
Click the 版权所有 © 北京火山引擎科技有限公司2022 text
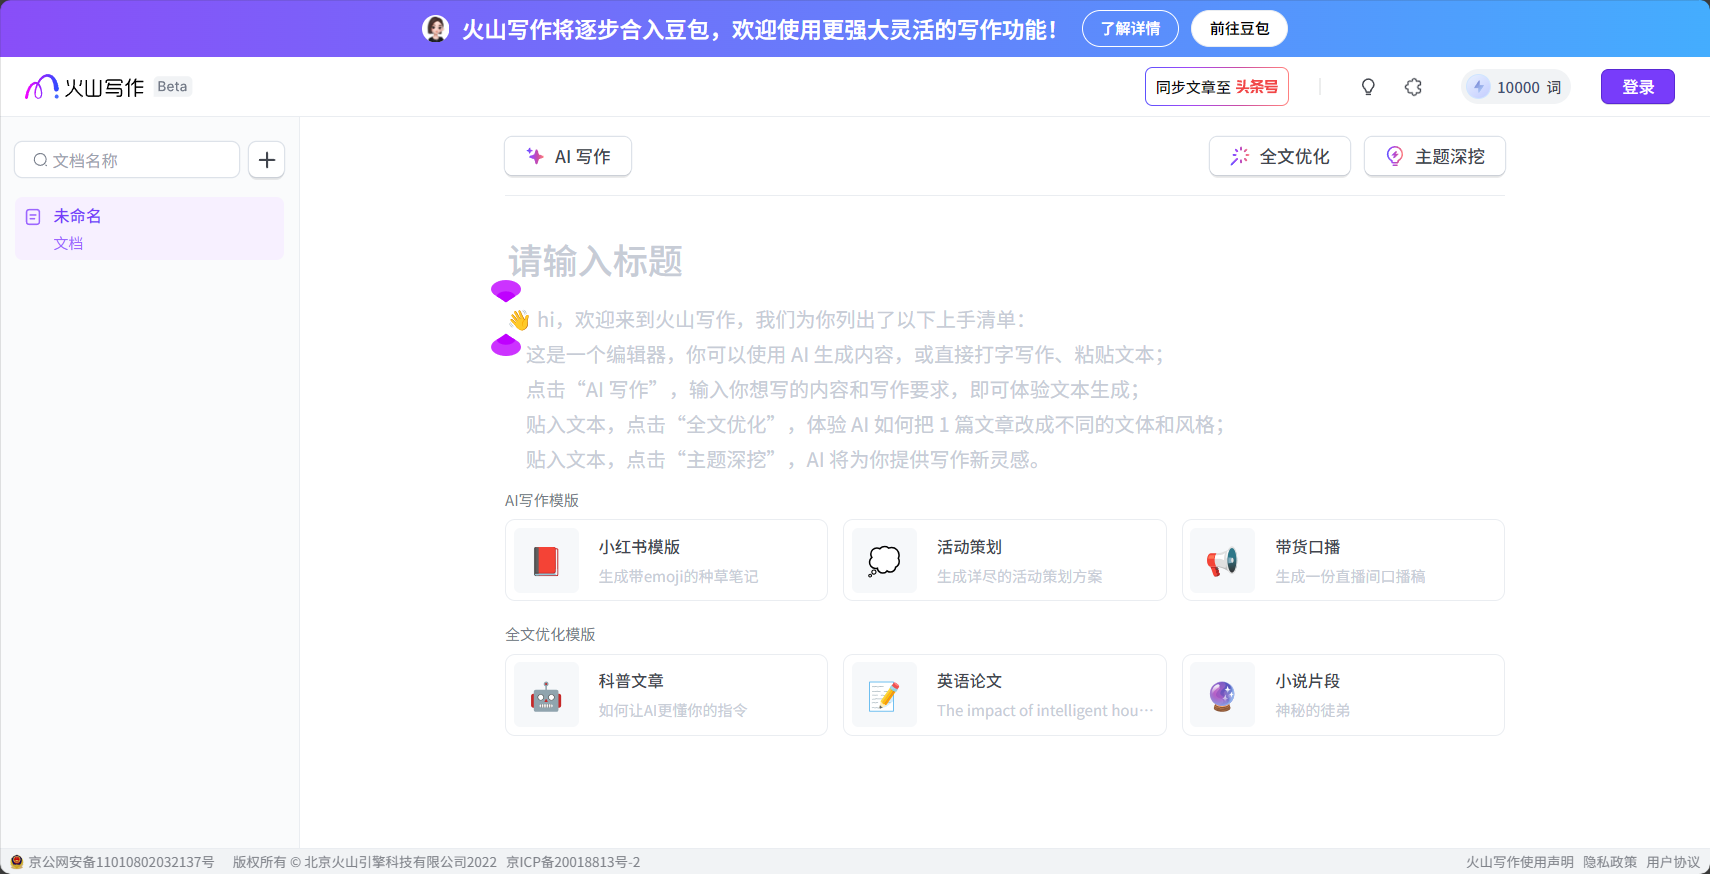click(x=365, y=862)
